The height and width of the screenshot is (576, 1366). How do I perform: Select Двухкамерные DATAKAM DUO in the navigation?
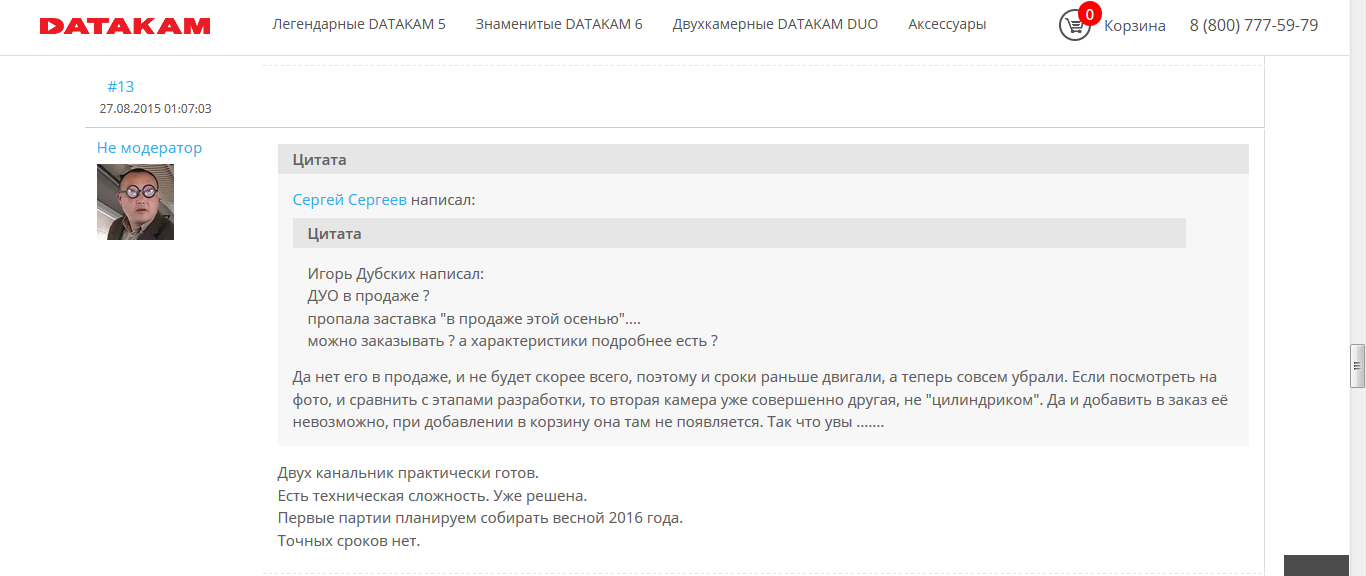click(775, 24)
